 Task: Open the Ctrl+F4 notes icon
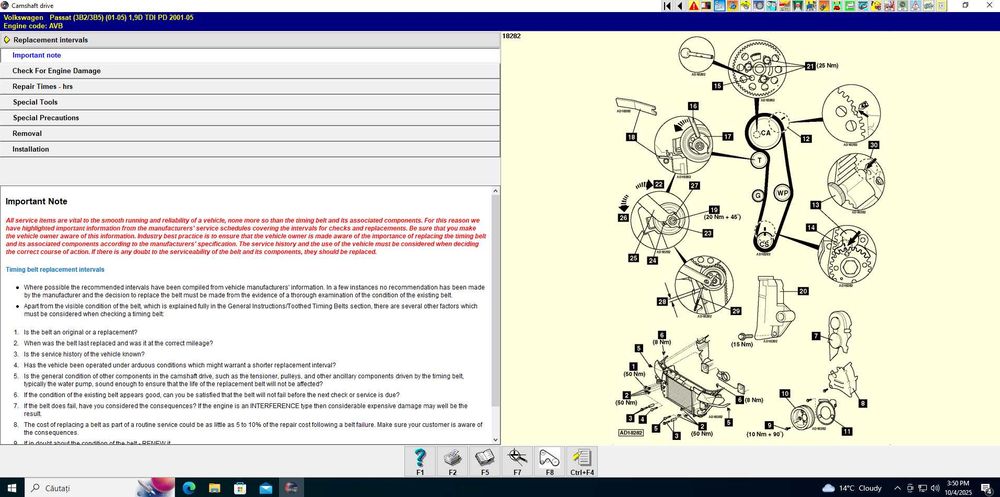pos(582,461)
